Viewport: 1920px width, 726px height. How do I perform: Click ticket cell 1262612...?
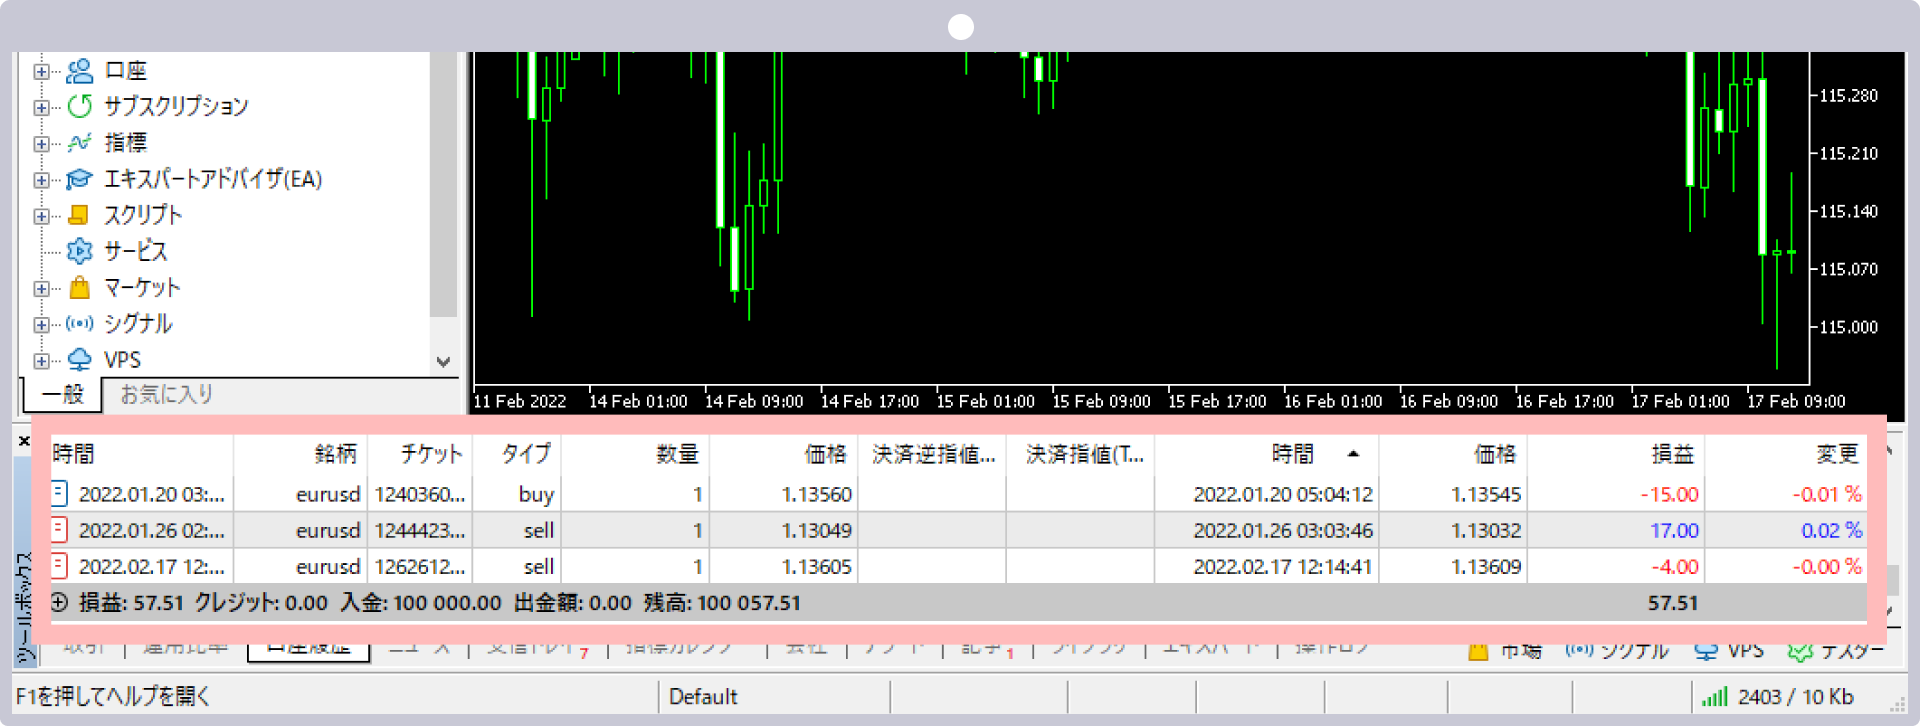pyautogui.click(x=420, y=566)
